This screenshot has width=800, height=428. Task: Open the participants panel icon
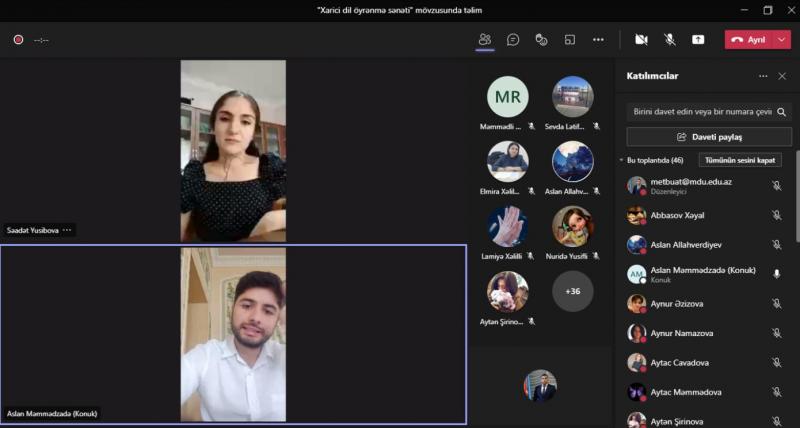(485, 40)
